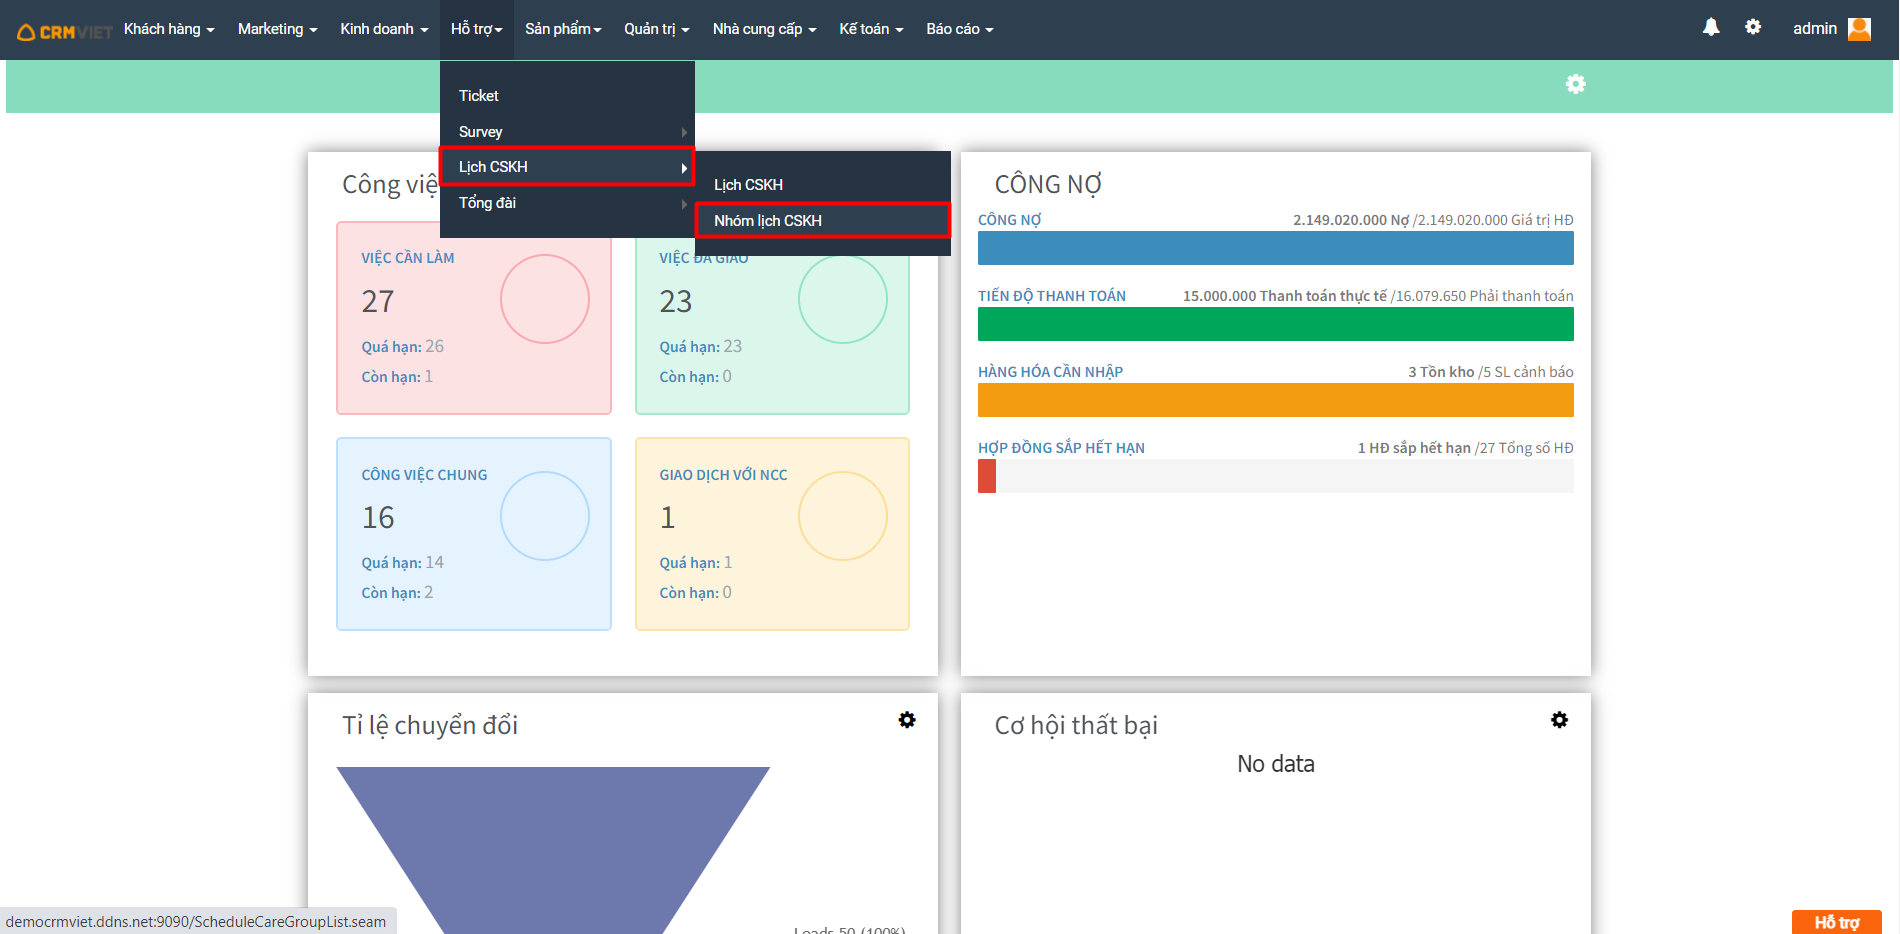
Task: Click the 2.149.020.000 Nợ value
Action: (x=1351, y=220)
